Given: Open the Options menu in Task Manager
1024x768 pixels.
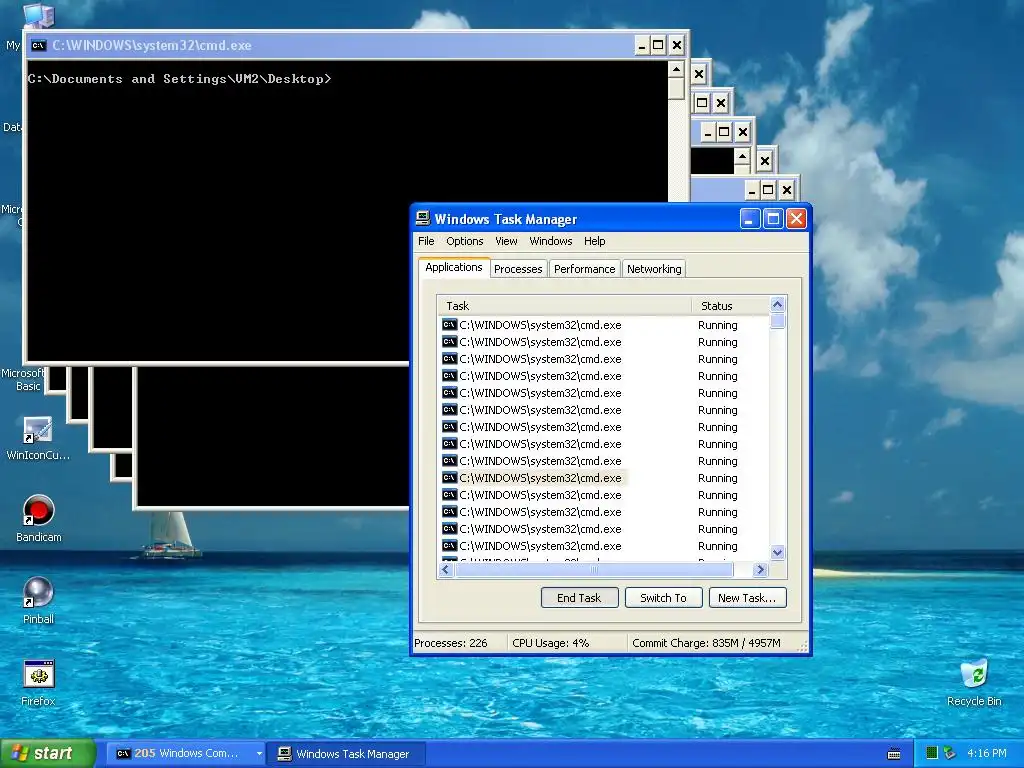Looking at the screenshot, I should click(464, 241).
